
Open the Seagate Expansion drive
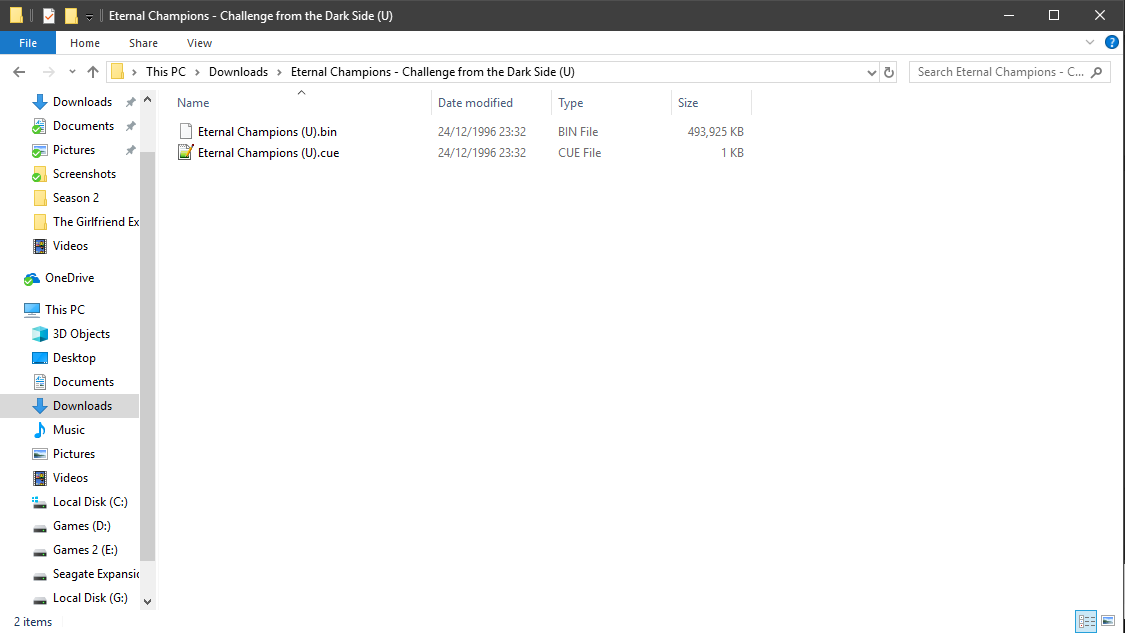(x=96, y=574)
